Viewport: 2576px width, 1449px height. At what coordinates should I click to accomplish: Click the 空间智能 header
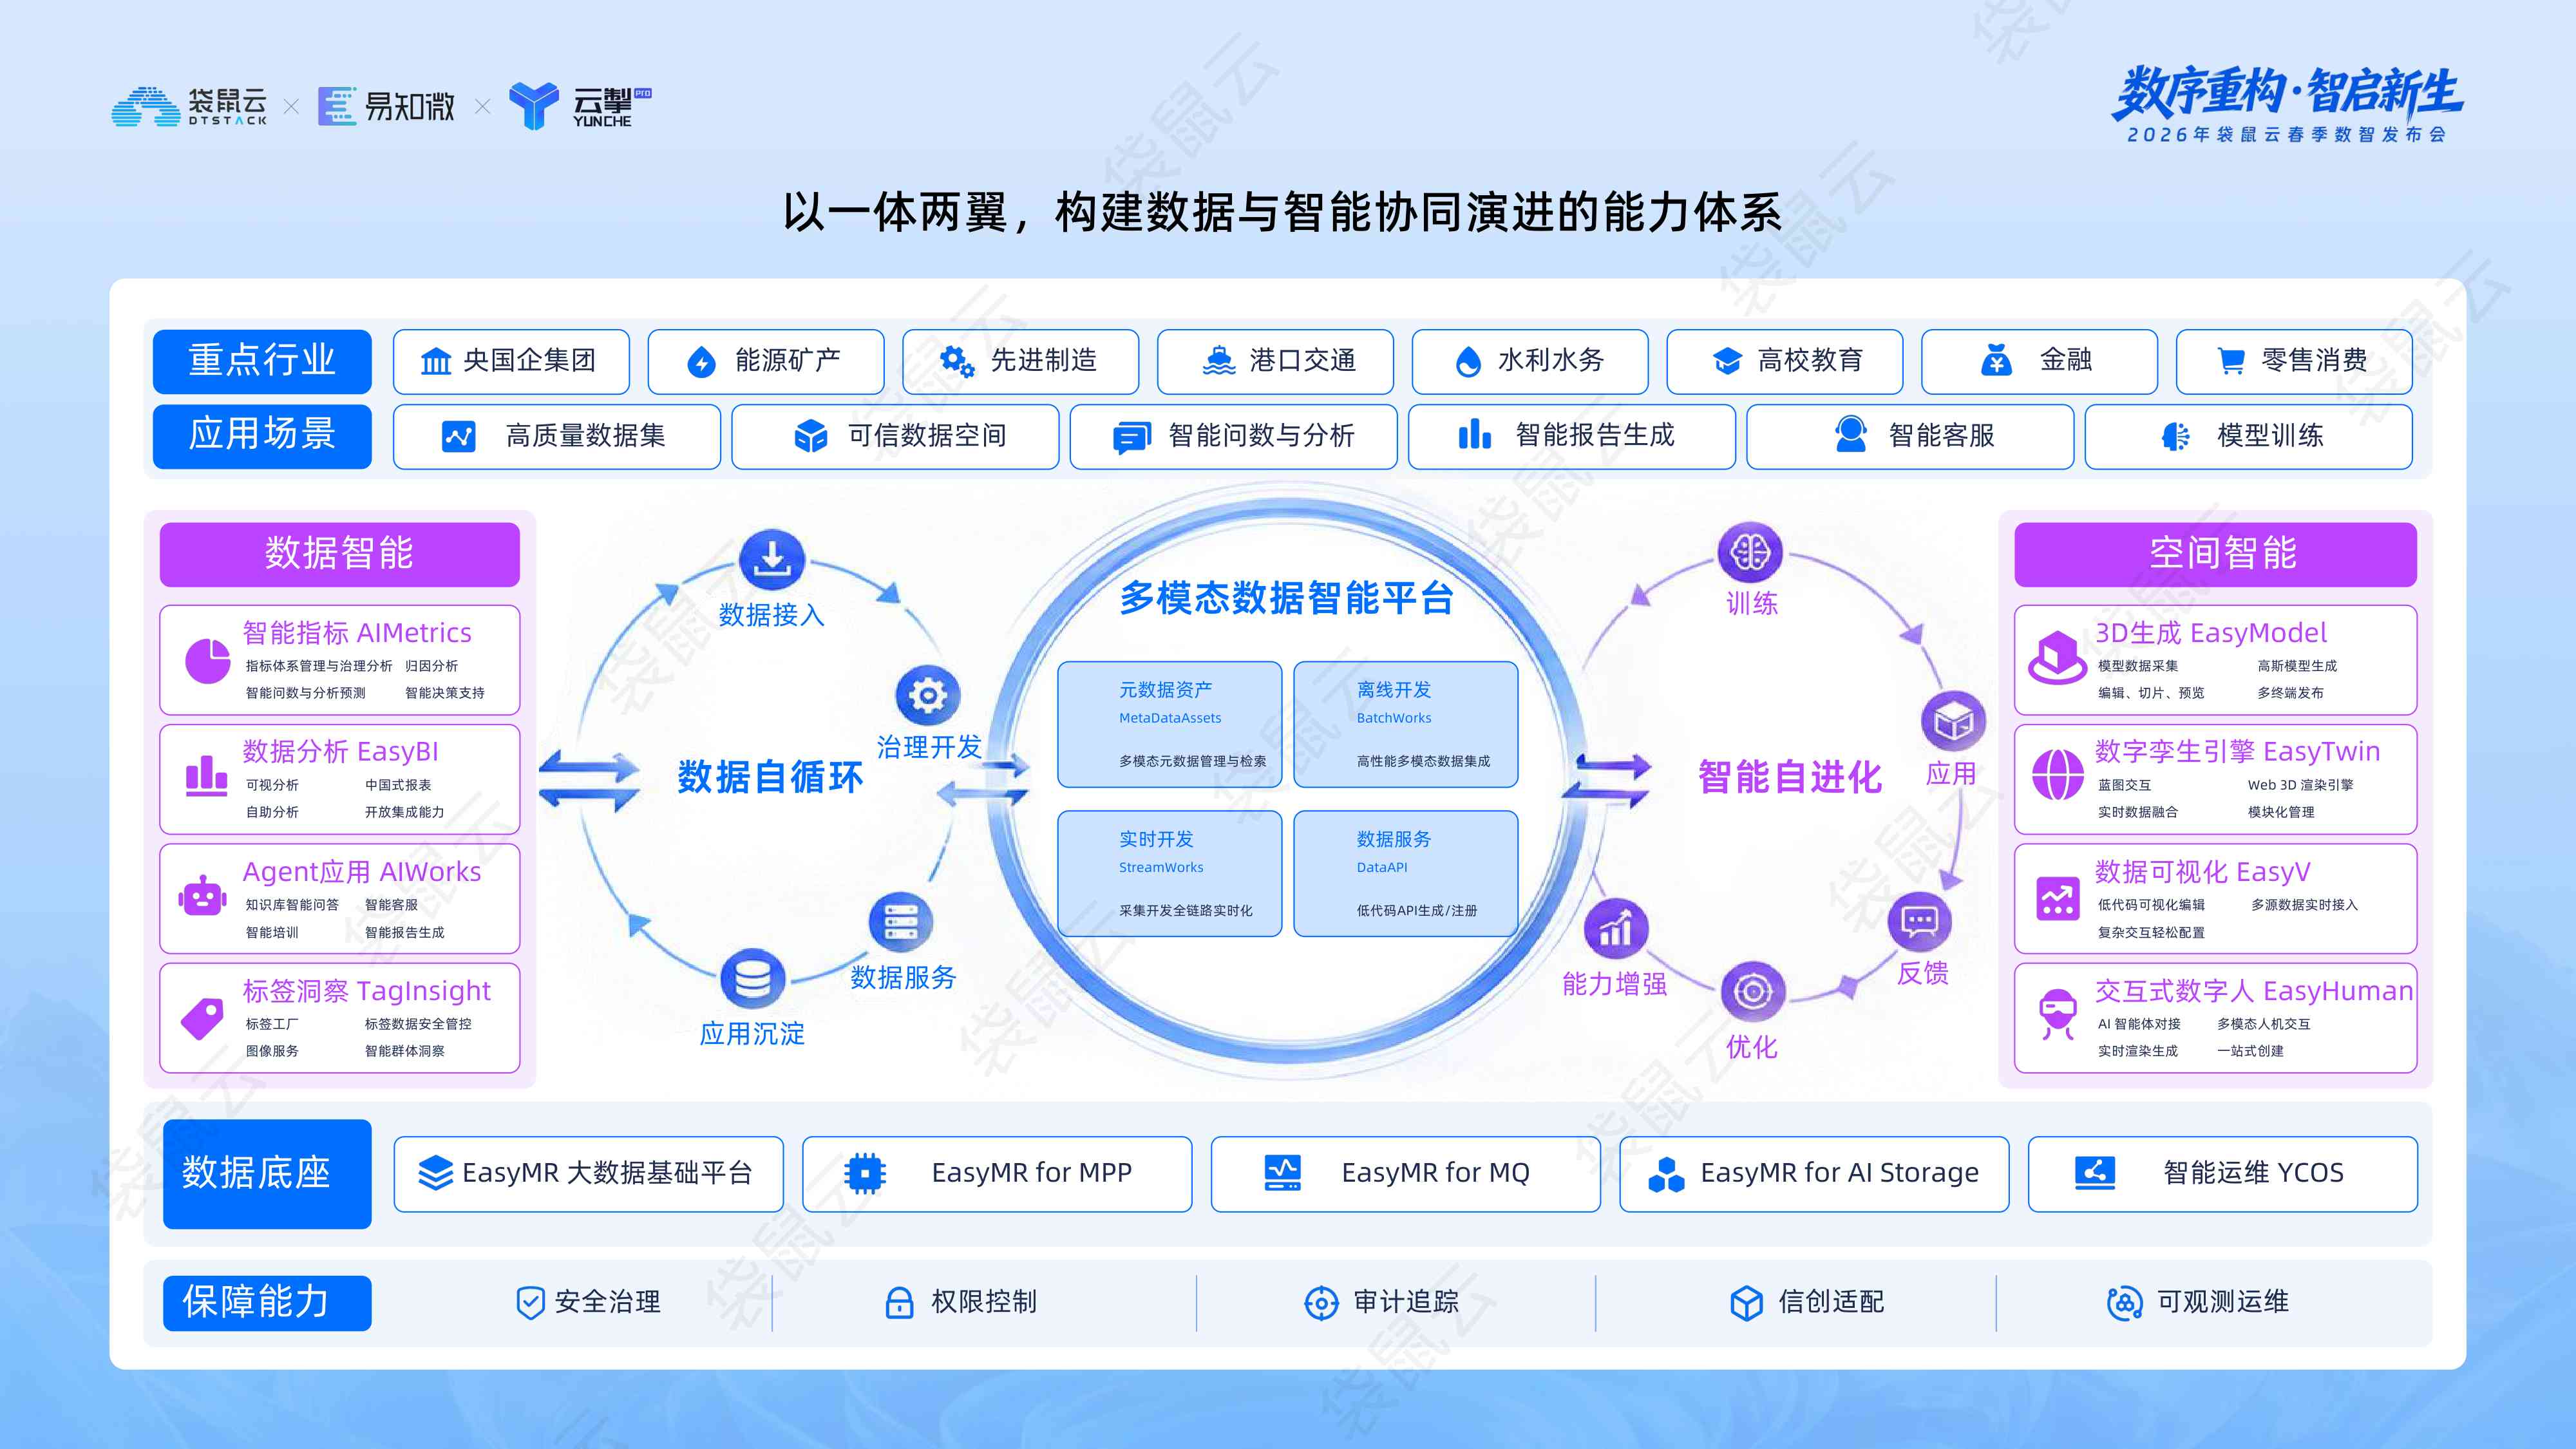[x=2215, y=554]
